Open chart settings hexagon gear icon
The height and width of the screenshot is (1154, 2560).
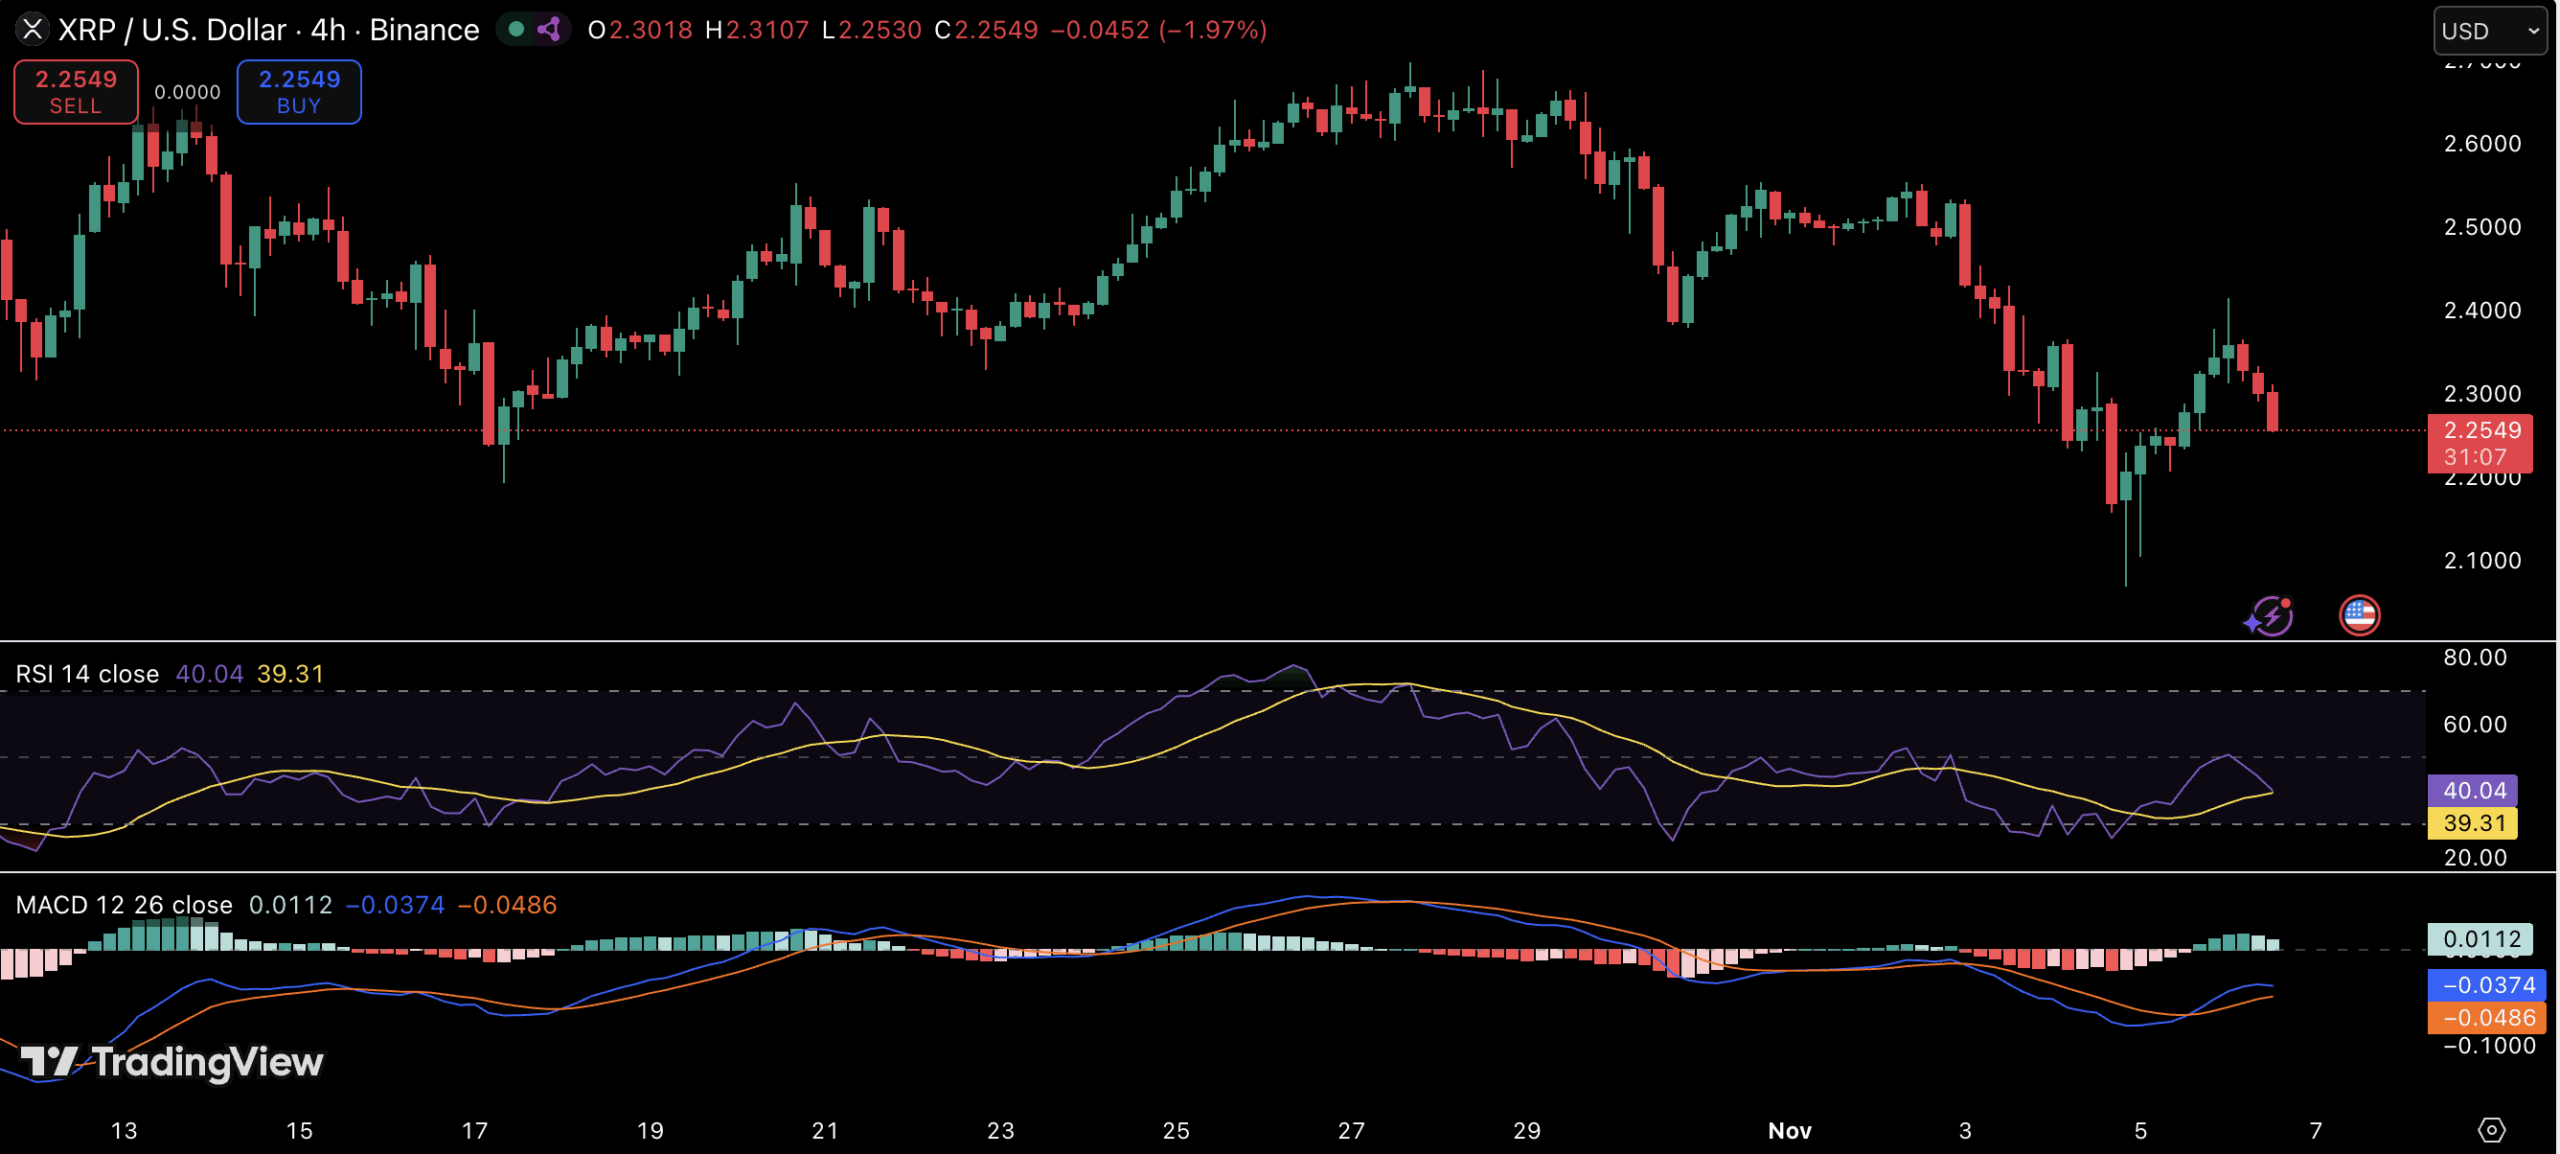[x=2491, y=1130]
